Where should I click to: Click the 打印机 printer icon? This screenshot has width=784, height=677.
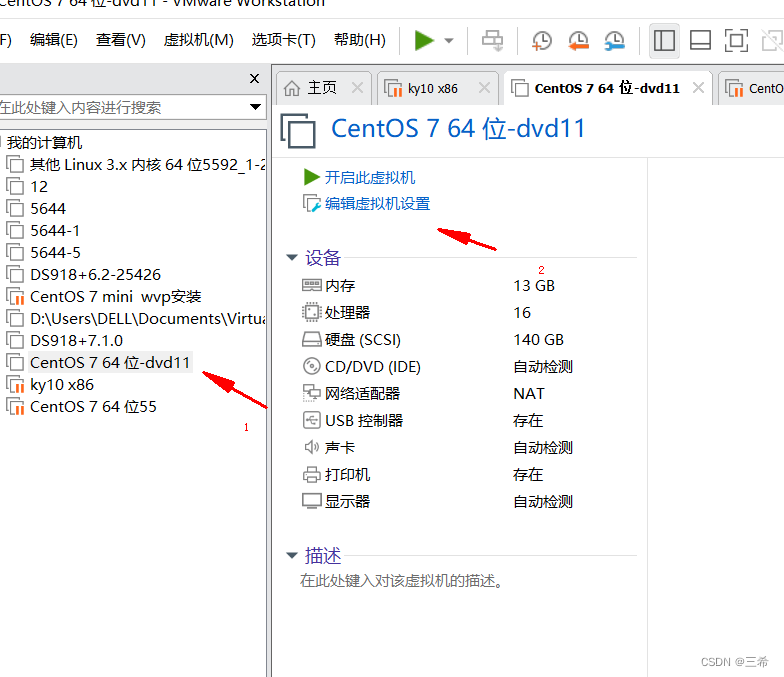(312, 474)
